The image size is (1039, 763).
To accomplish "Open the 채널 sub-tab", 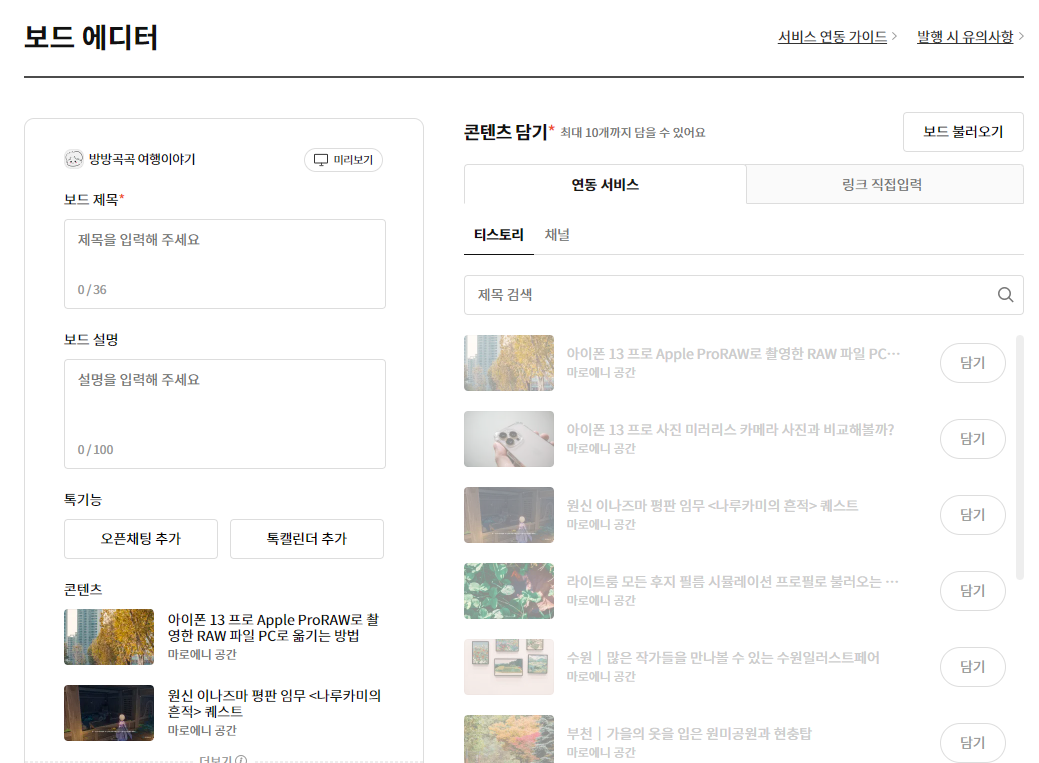I will (557, 236).
